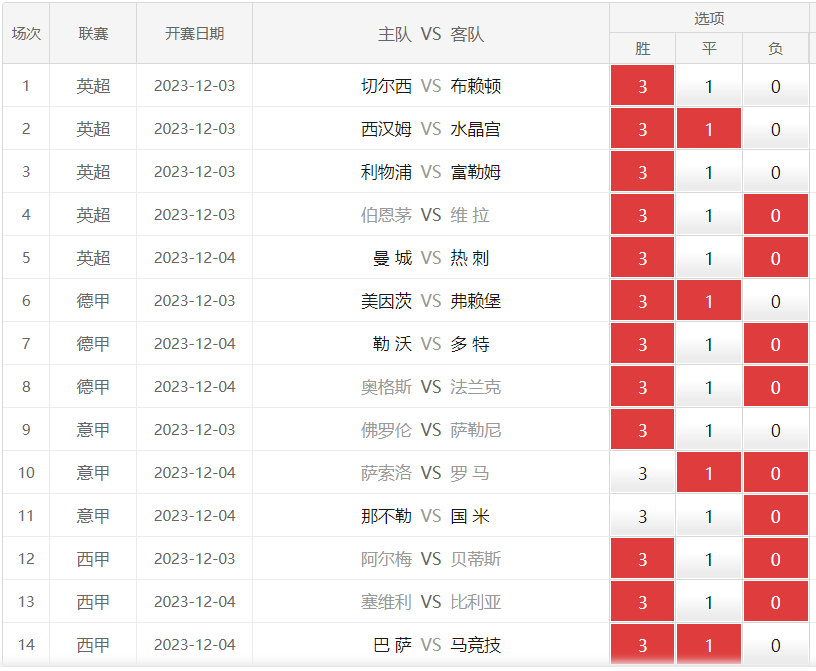Select win option 3 for 萨索洛 VS 罗马
The height and width of the screenshot is (671, 816).
click(x=642, y=473)
